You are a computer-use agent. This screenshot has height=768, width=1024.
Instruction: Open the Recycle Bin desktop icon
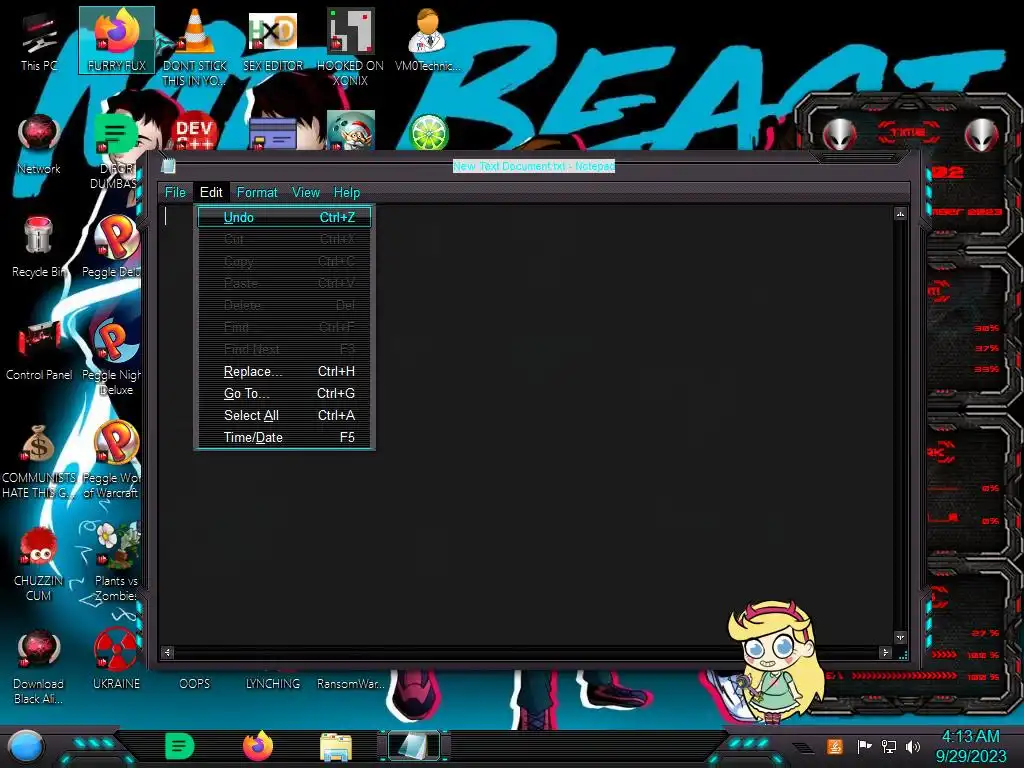pos(39,247)
